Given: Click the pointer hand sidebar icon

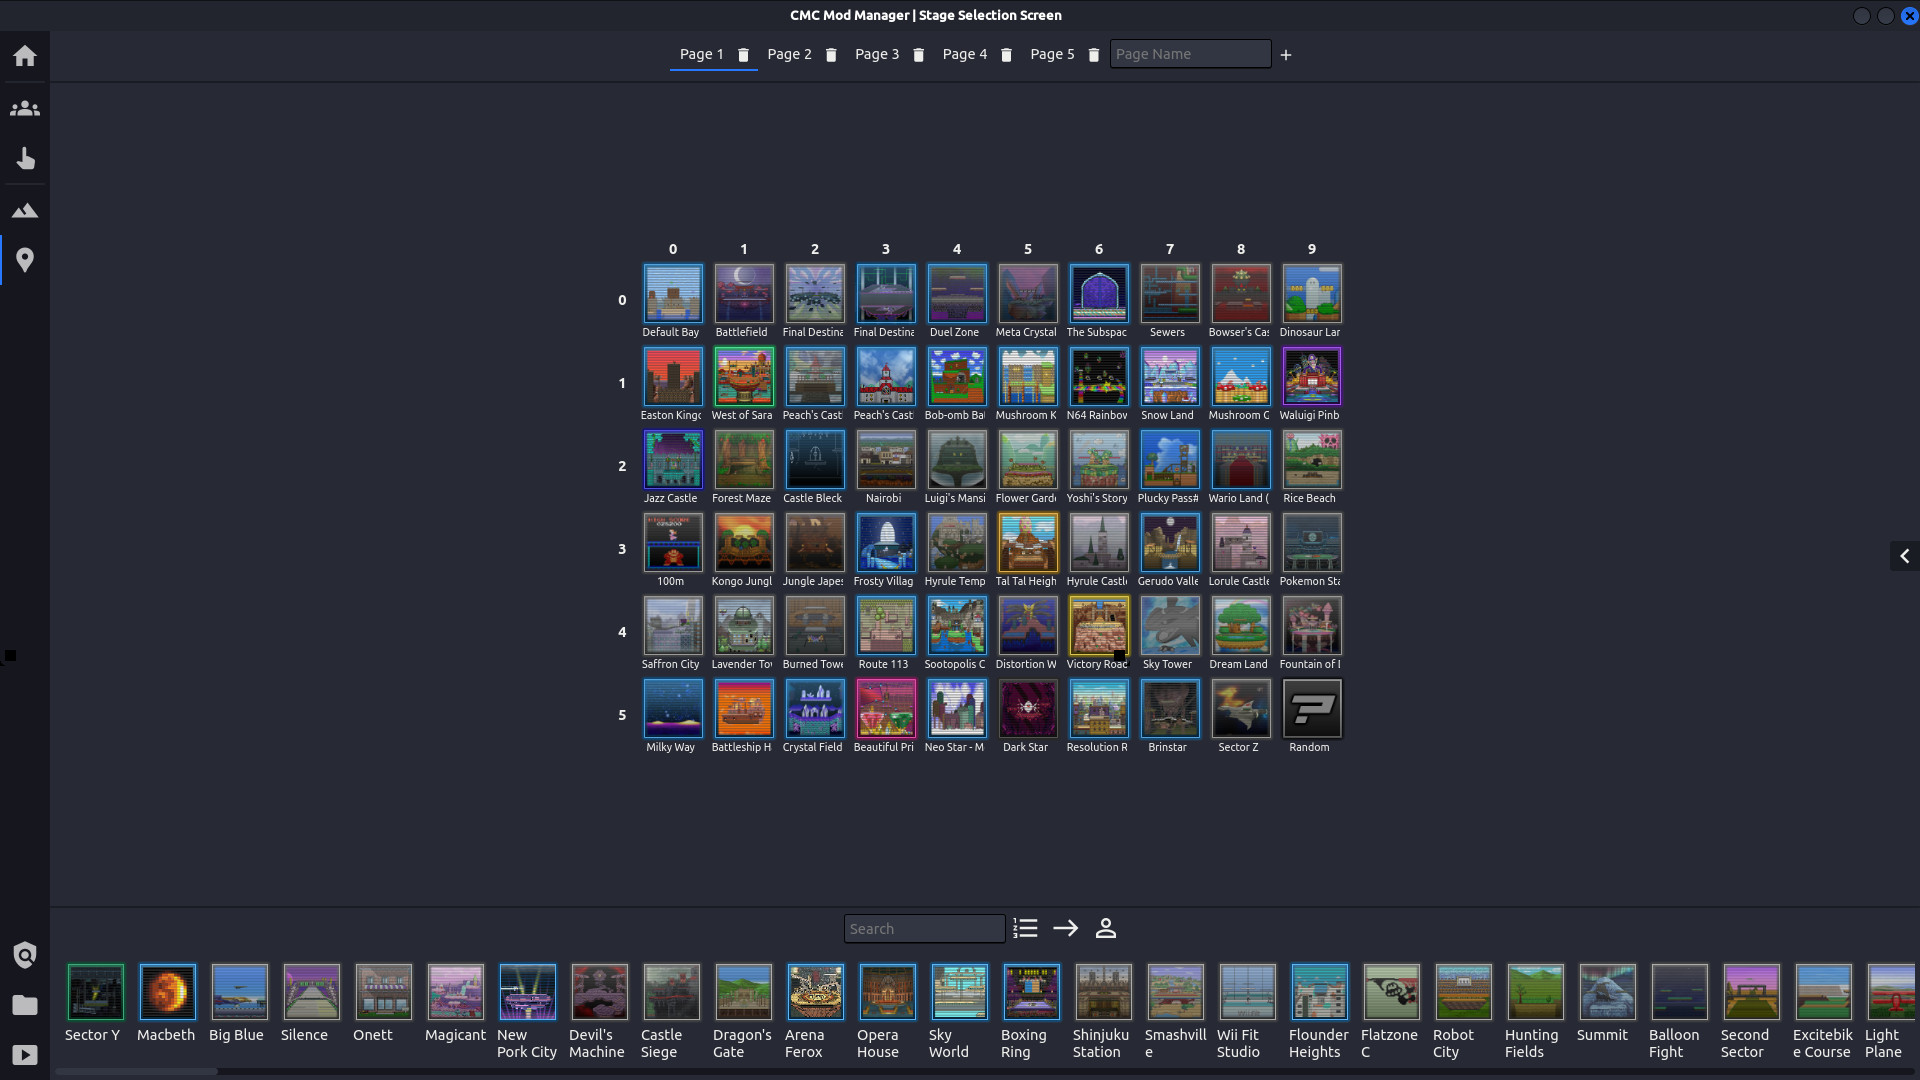Looking at the screenshot, I should 25,159.
